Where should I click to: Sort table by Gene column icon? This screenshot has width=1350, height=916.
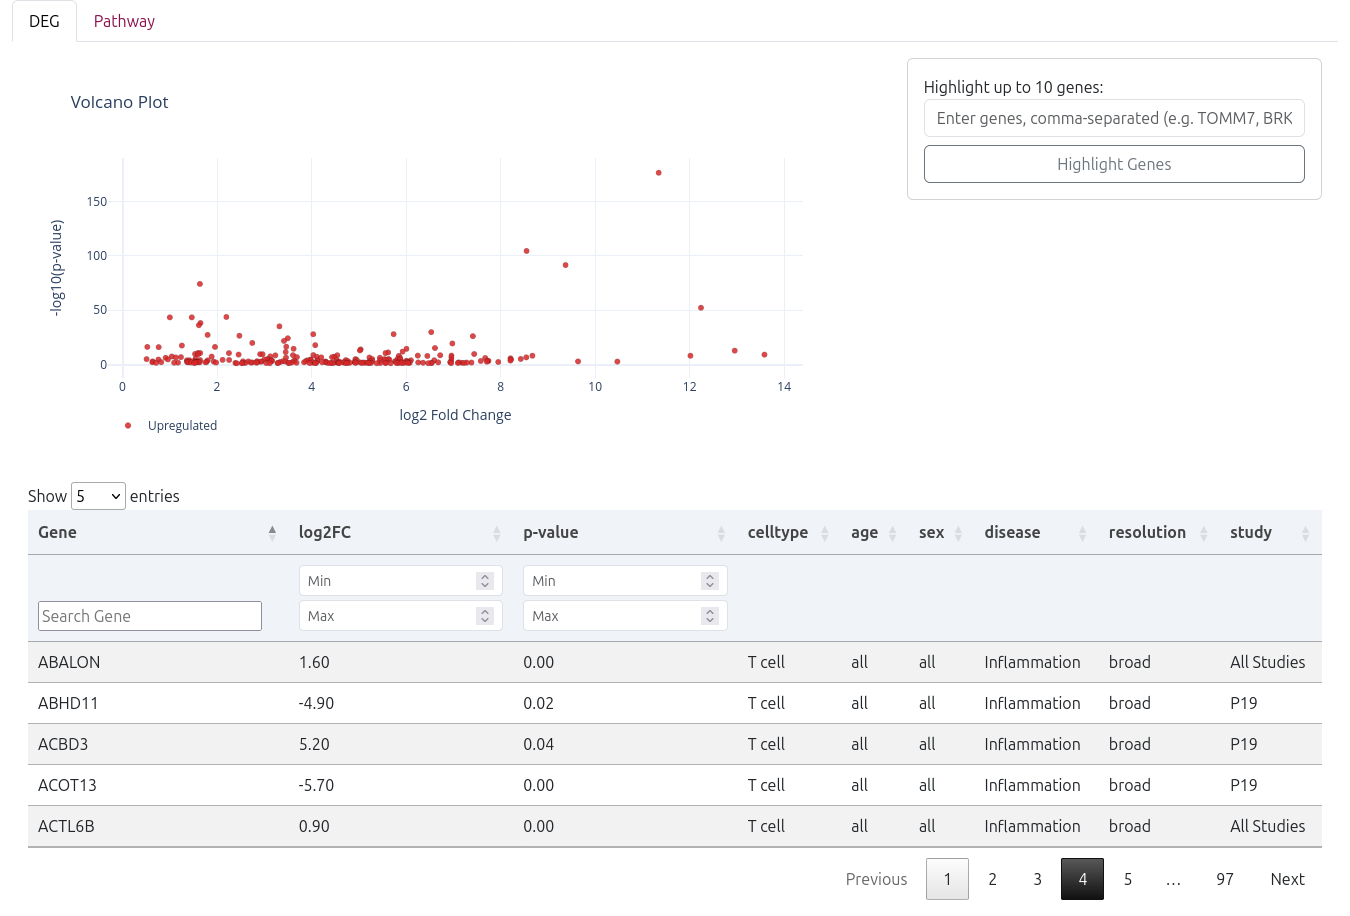[x=272, y=533]
